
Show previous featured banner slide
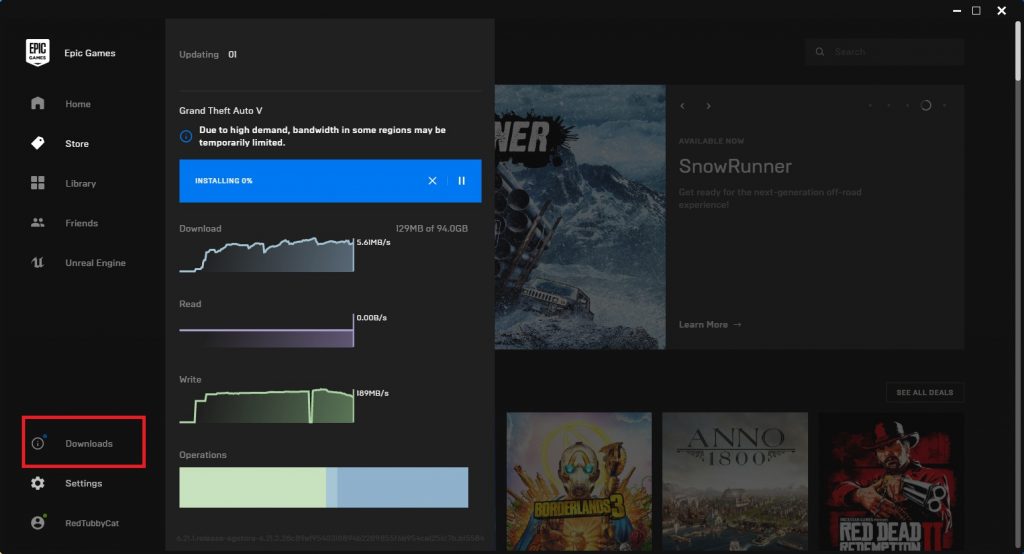coord(682,106)
